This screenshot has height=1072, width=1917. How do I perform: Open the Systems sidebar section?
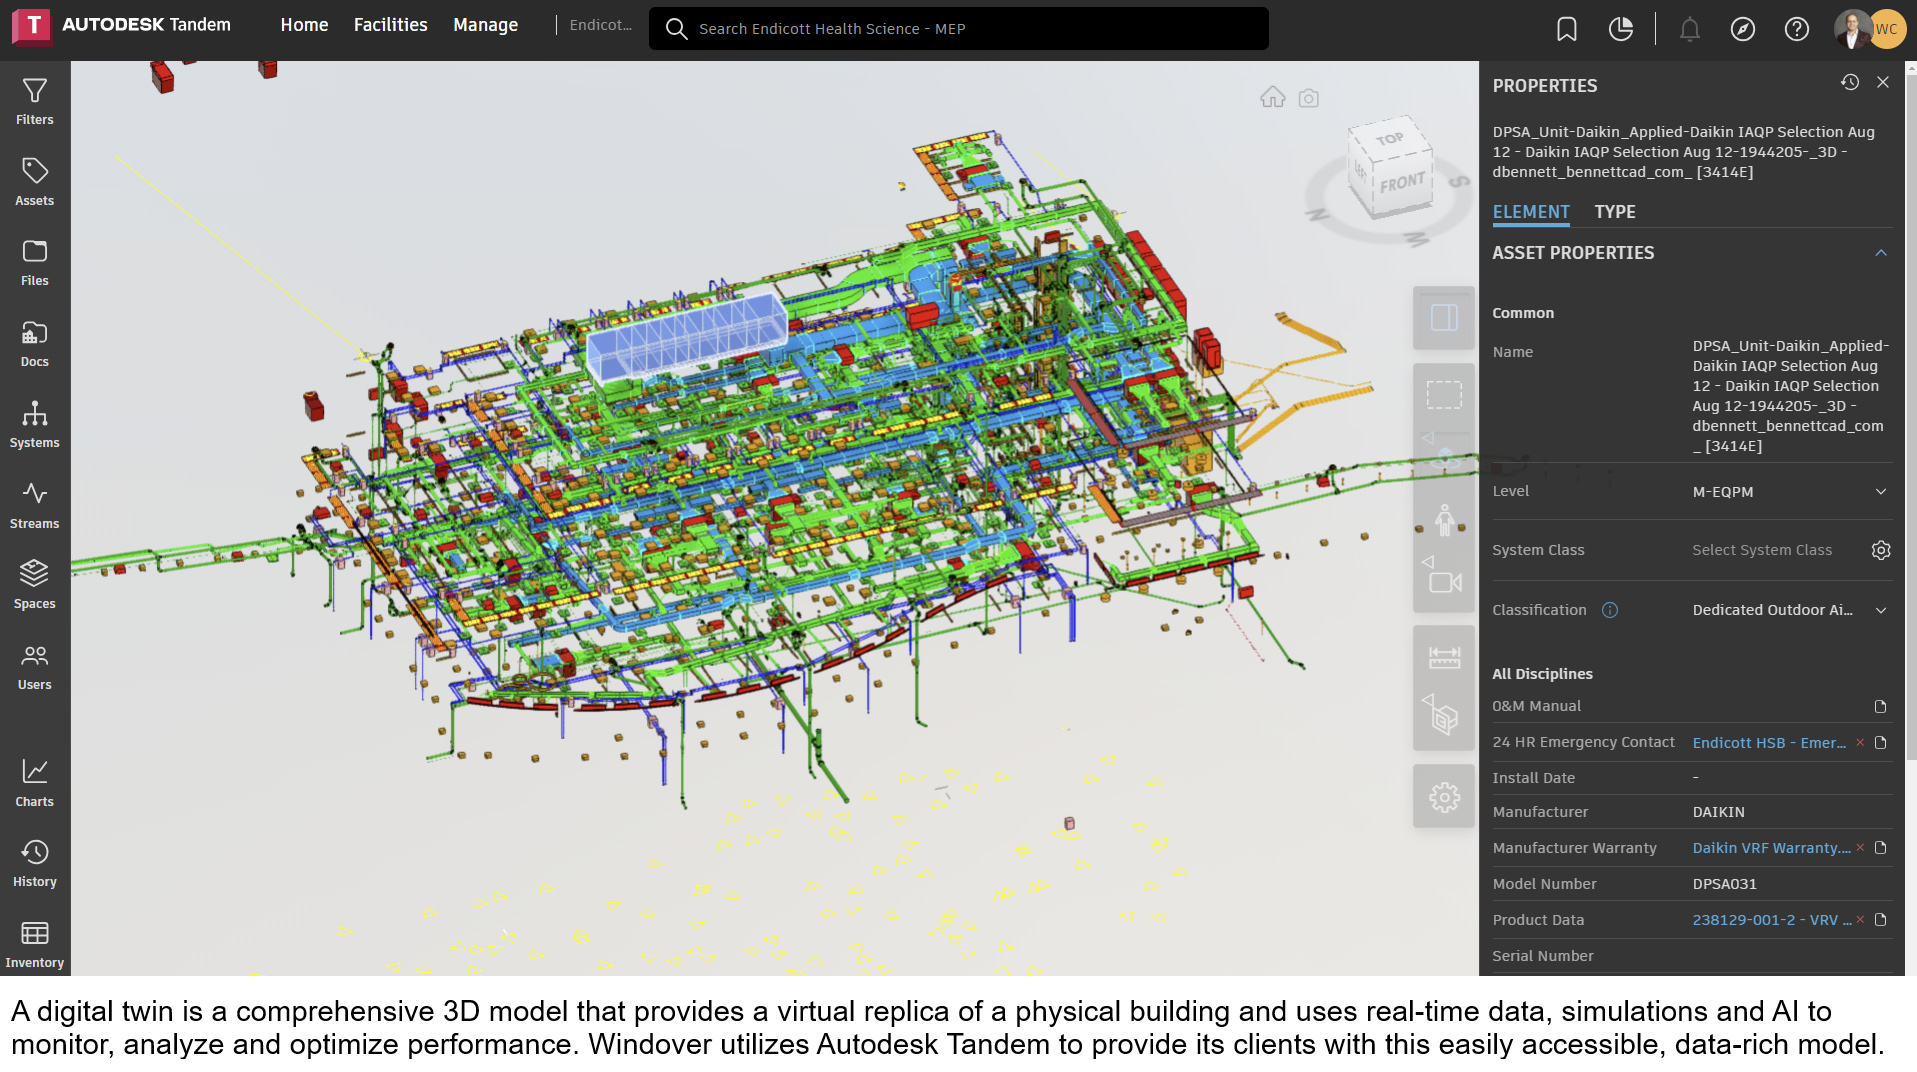click(x=34, y=424)
